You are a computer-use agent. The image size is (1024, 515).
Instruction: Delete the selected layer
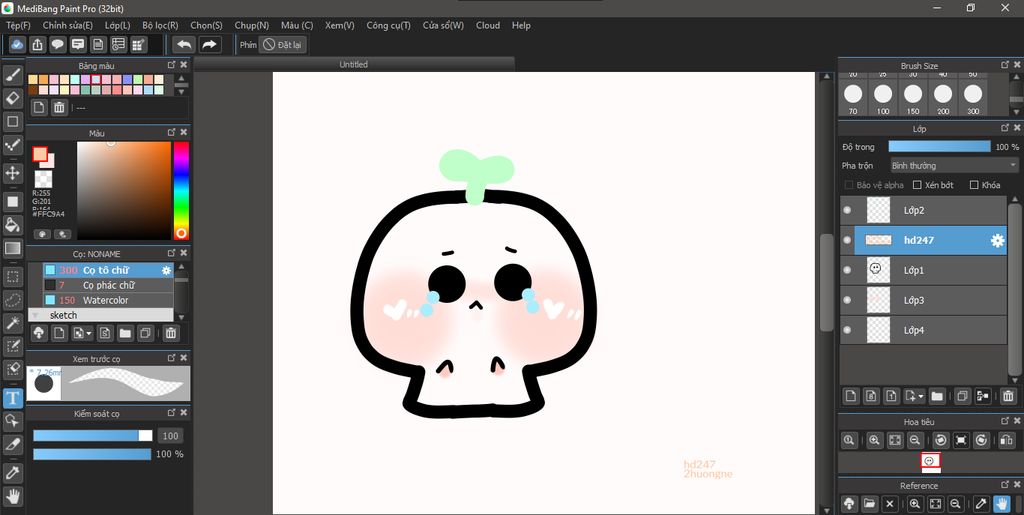pos(1008,396)
